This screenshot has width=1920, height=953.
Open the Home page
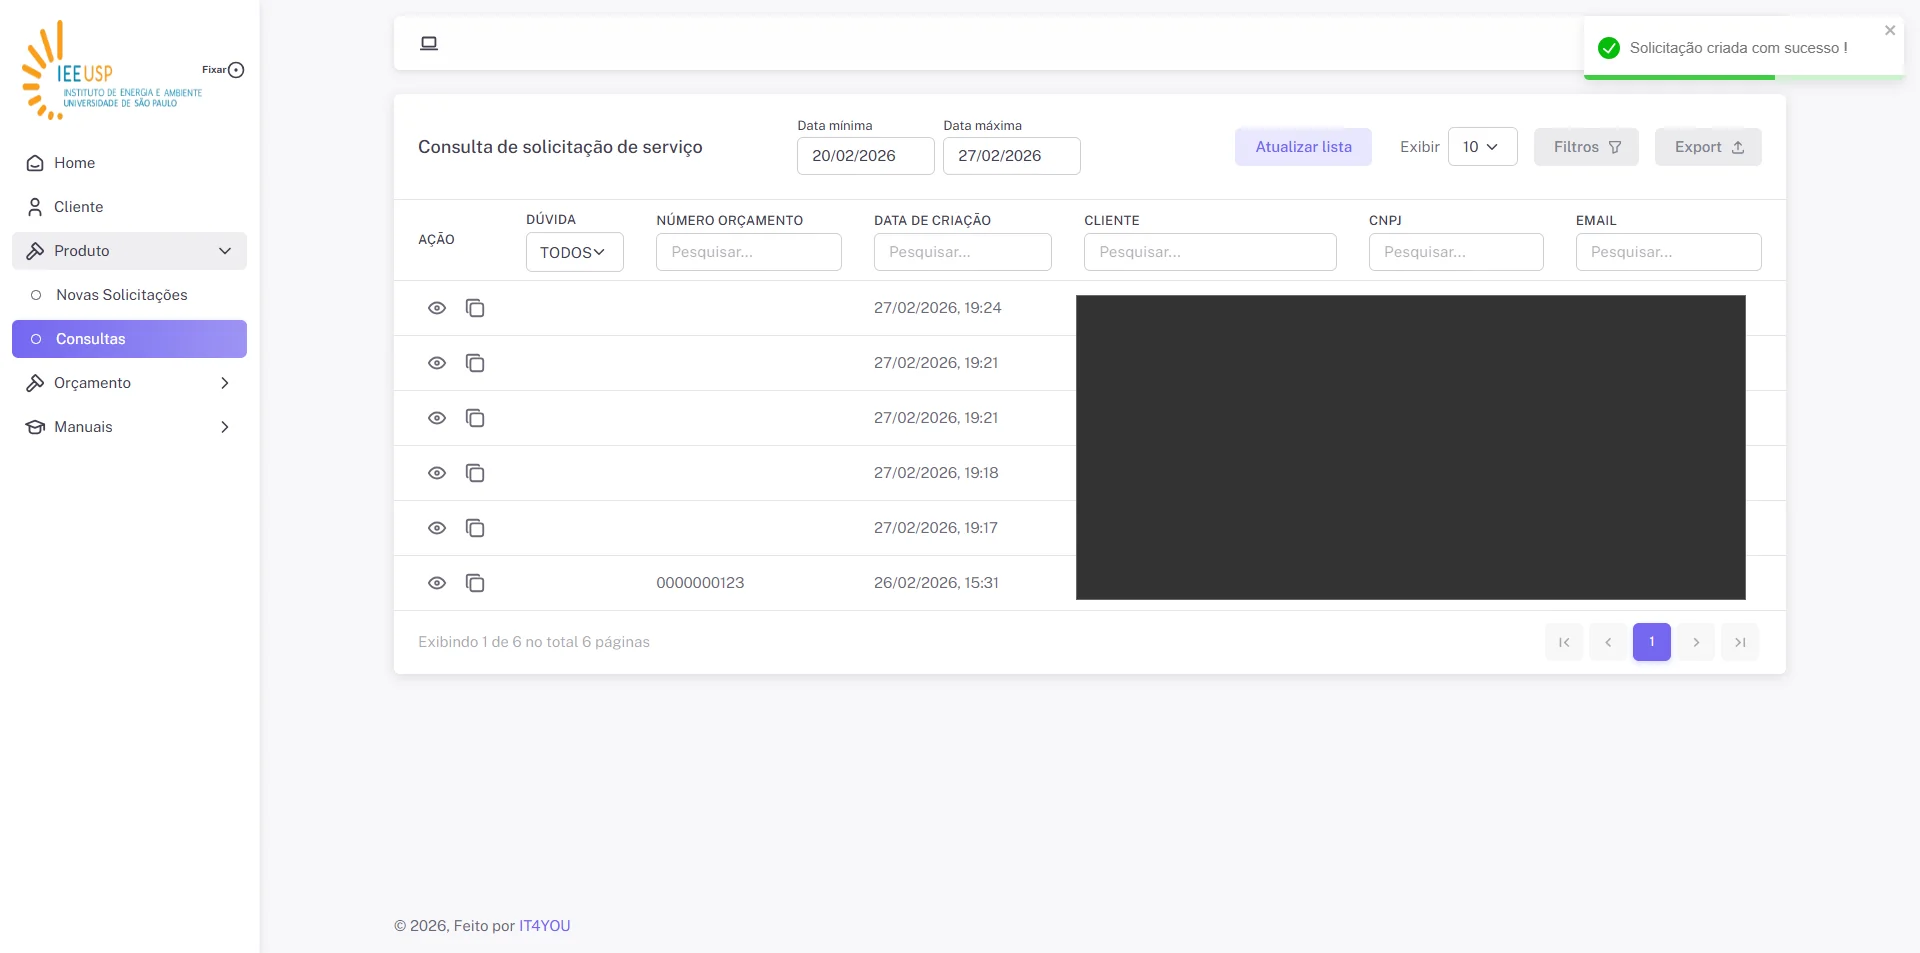(129, 163)
